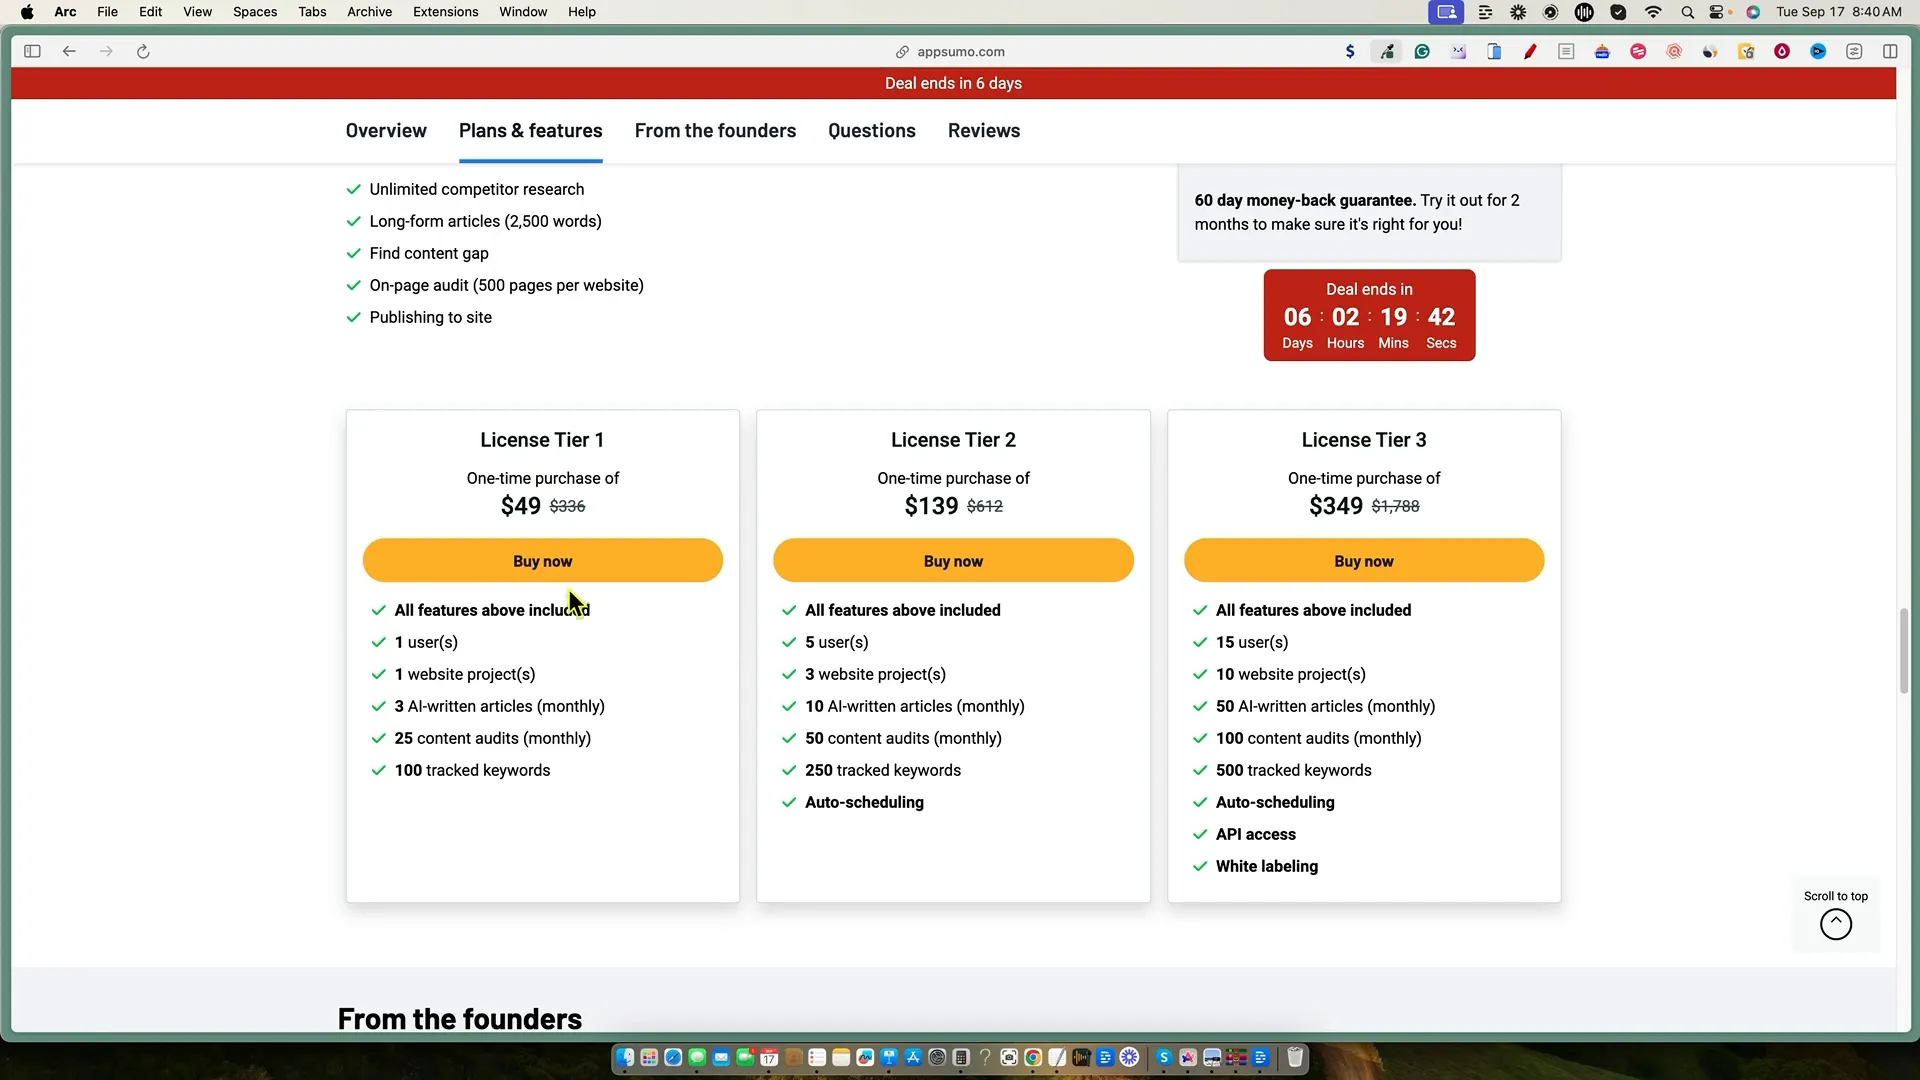Reload the page with refresh icon
Screen dimensions: 1920x1080
(x=143, y=51)
